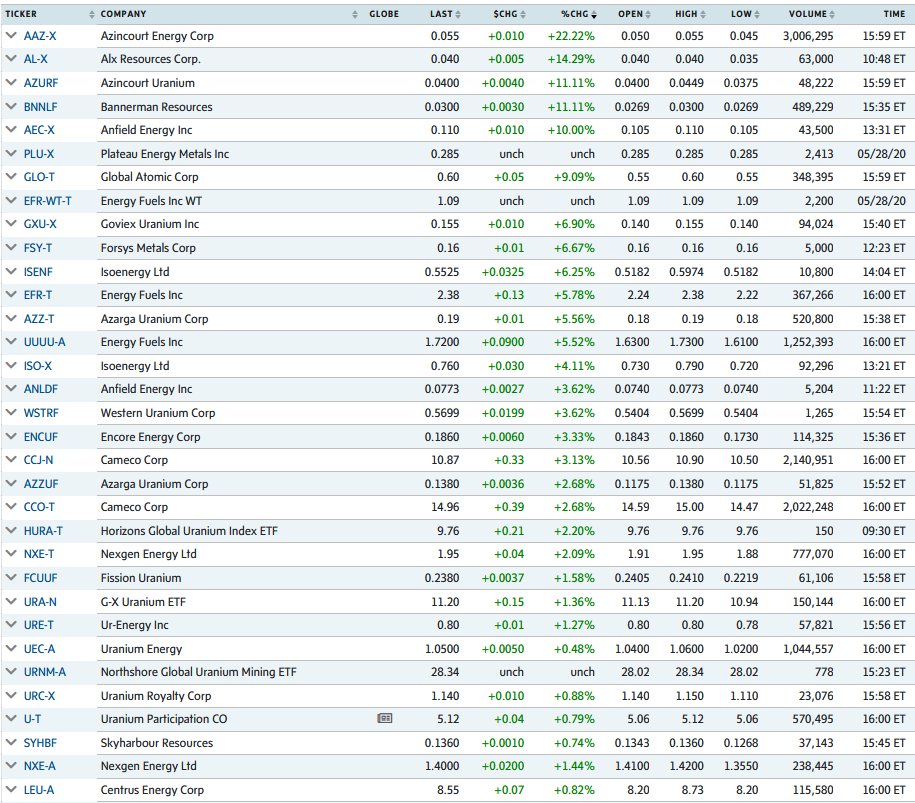Sort by VOLUME column header
The image size is (915, 803).
(x=811, y=14)
